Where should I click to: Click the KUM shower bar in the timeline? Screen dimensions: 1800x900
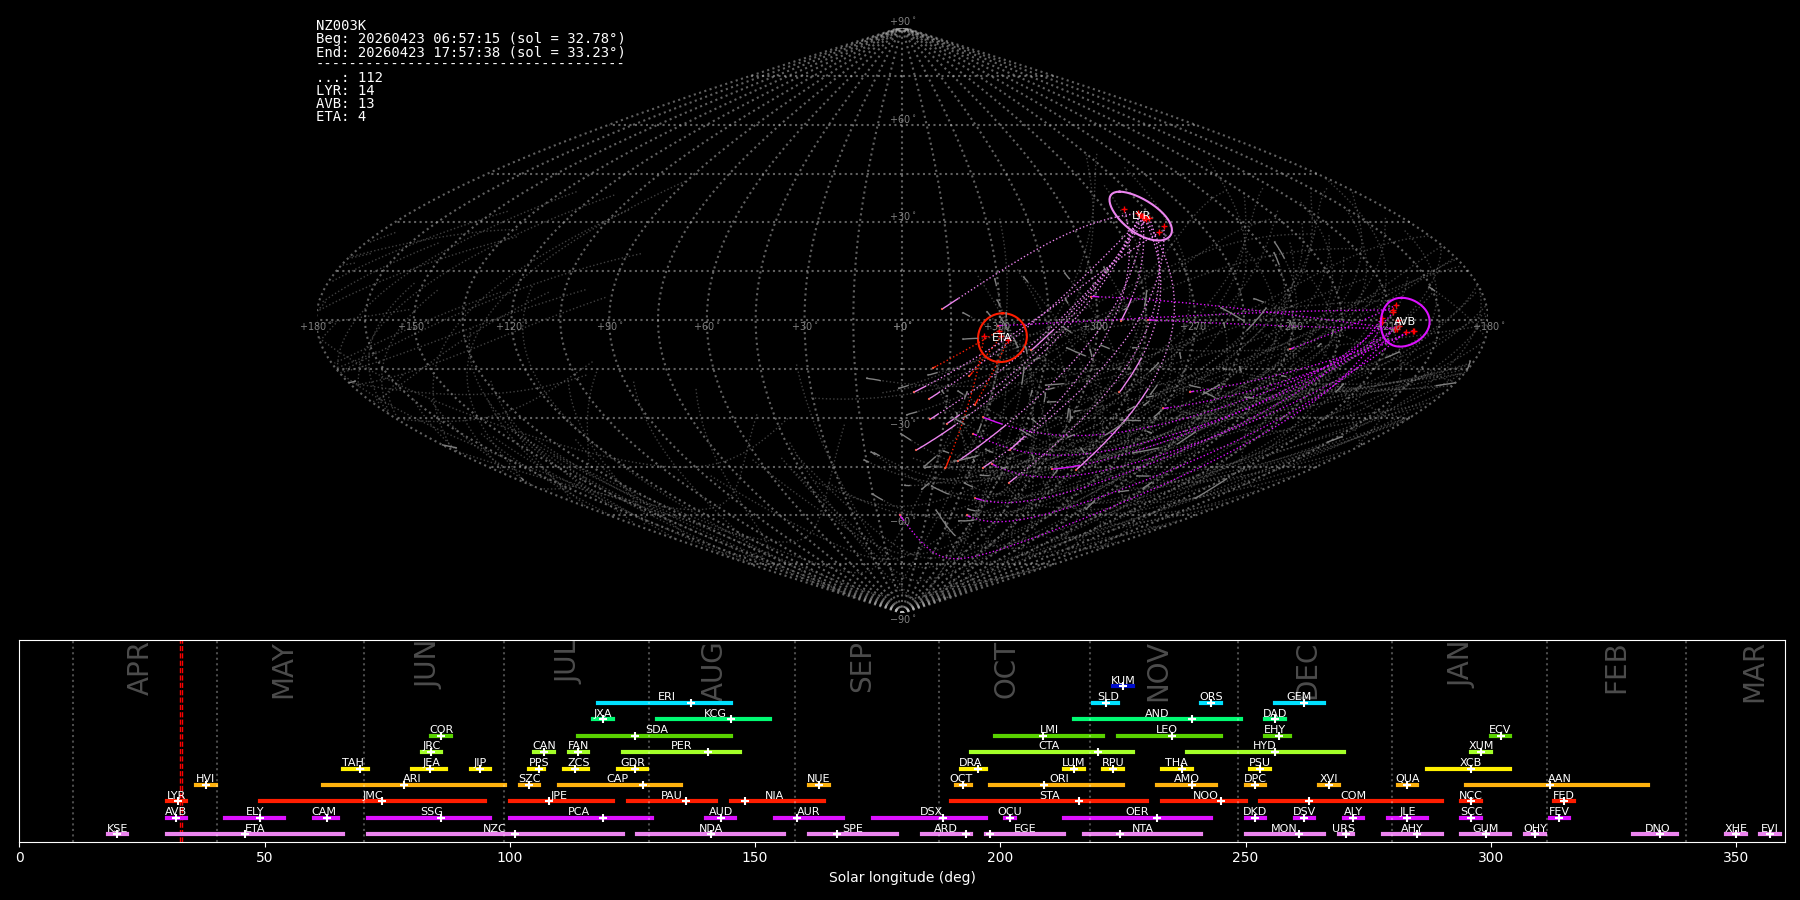point(1123,686)
